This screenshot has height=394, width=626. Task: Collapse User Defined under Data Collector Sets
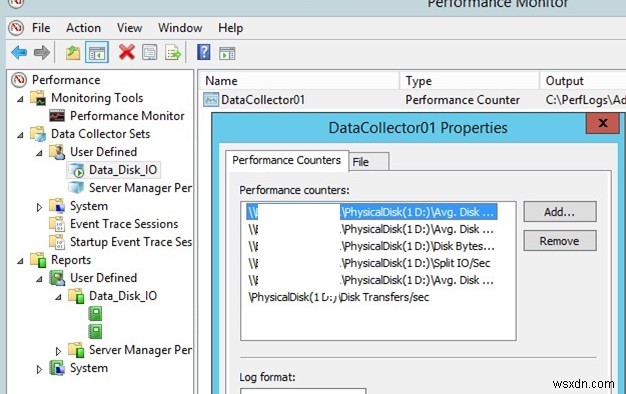coord(39,152)
